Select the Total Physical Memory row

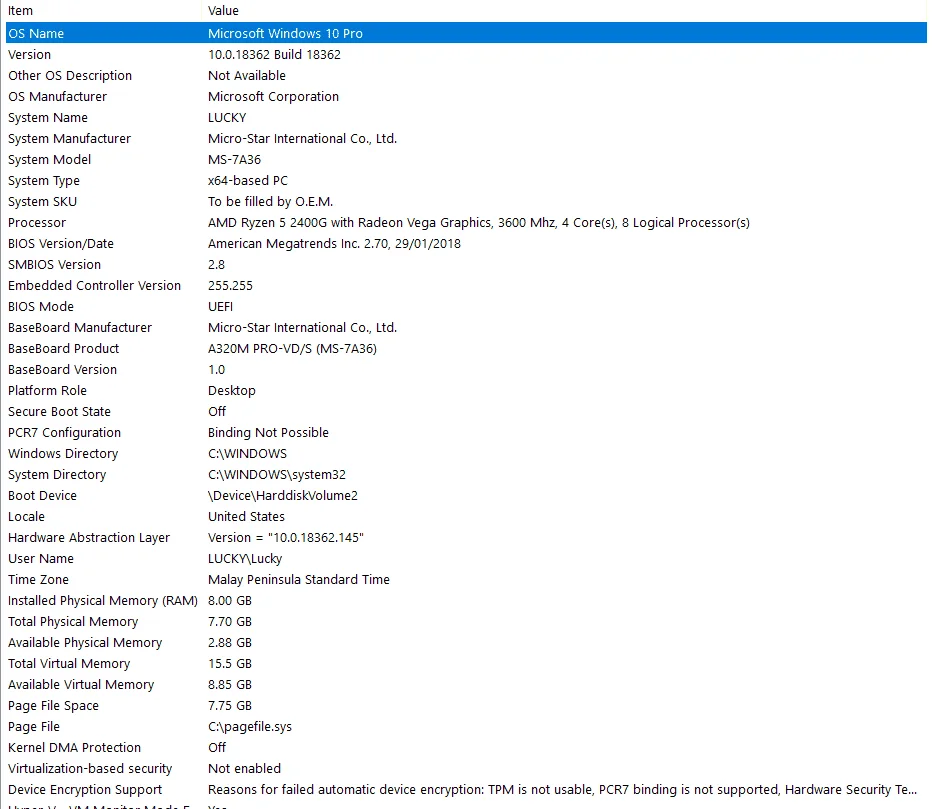466,621
